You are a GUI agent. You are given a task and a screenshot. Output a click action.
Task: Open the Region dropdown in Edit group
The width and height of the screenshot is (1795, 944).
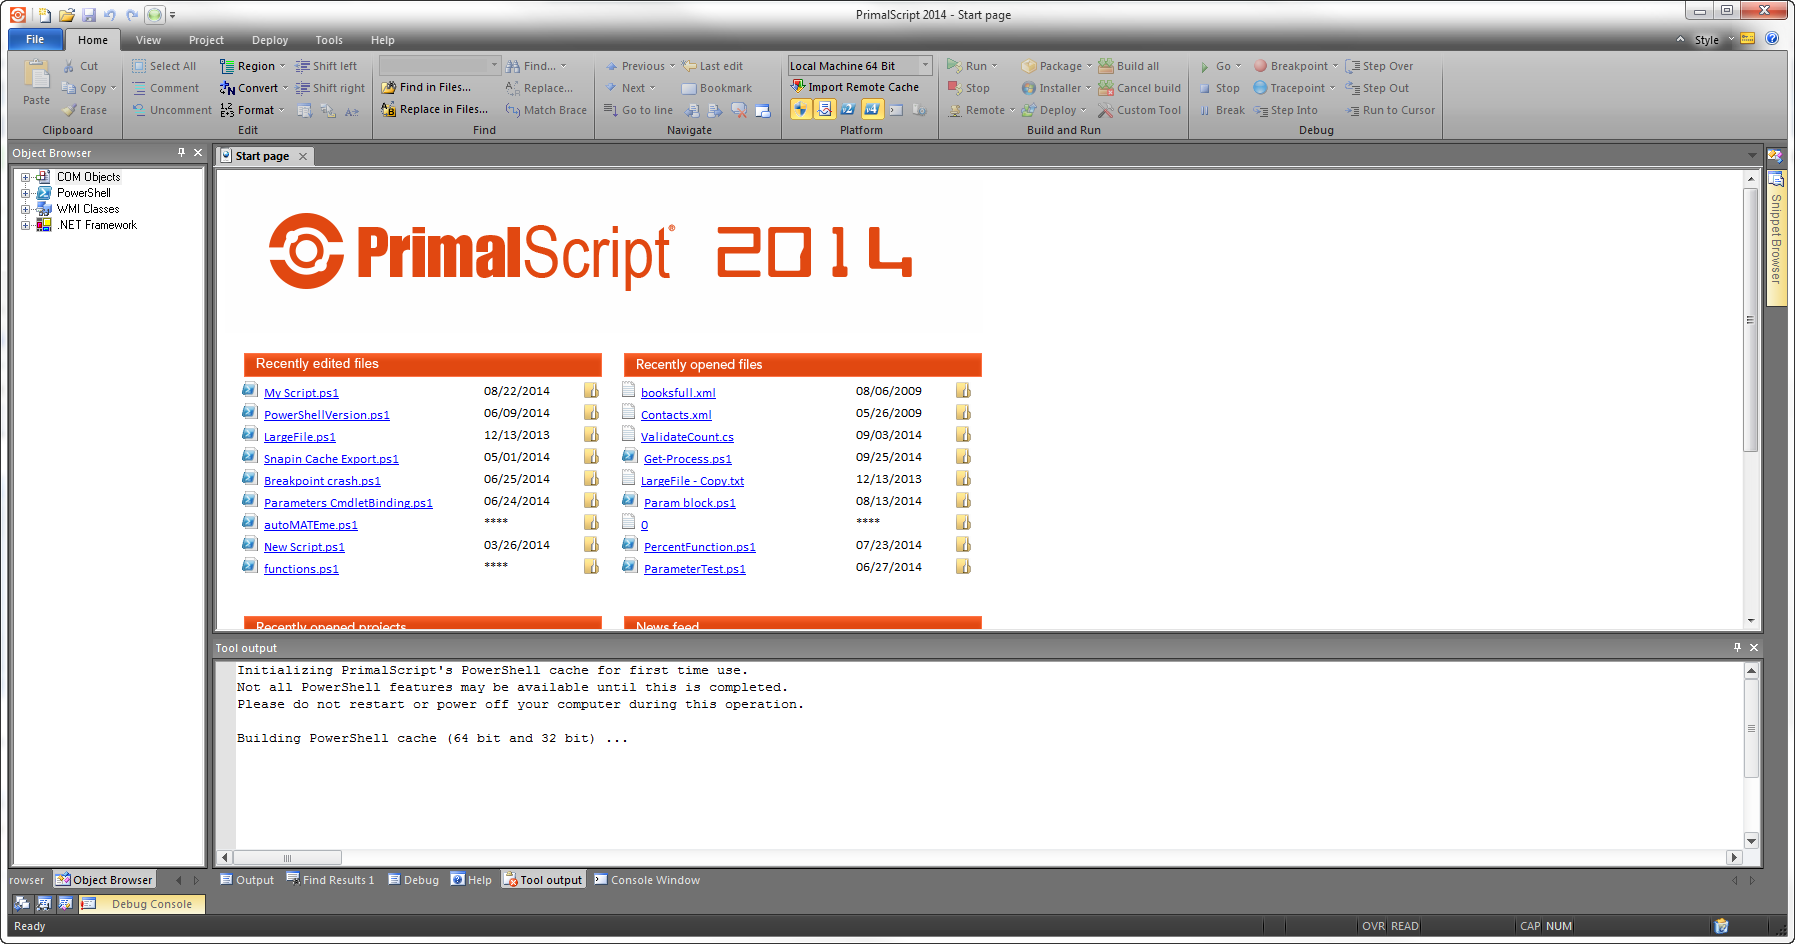(x=254, y=66)
